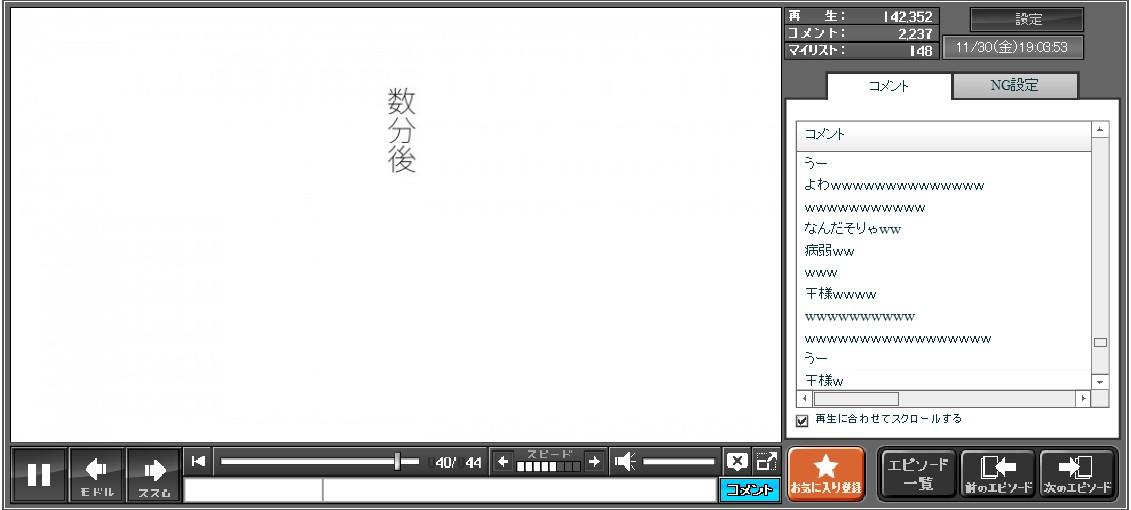The height and width of the screenshot is (510, 1131).
Task: Click the モドル (back) arrow button
Action: tap(97, 474)
